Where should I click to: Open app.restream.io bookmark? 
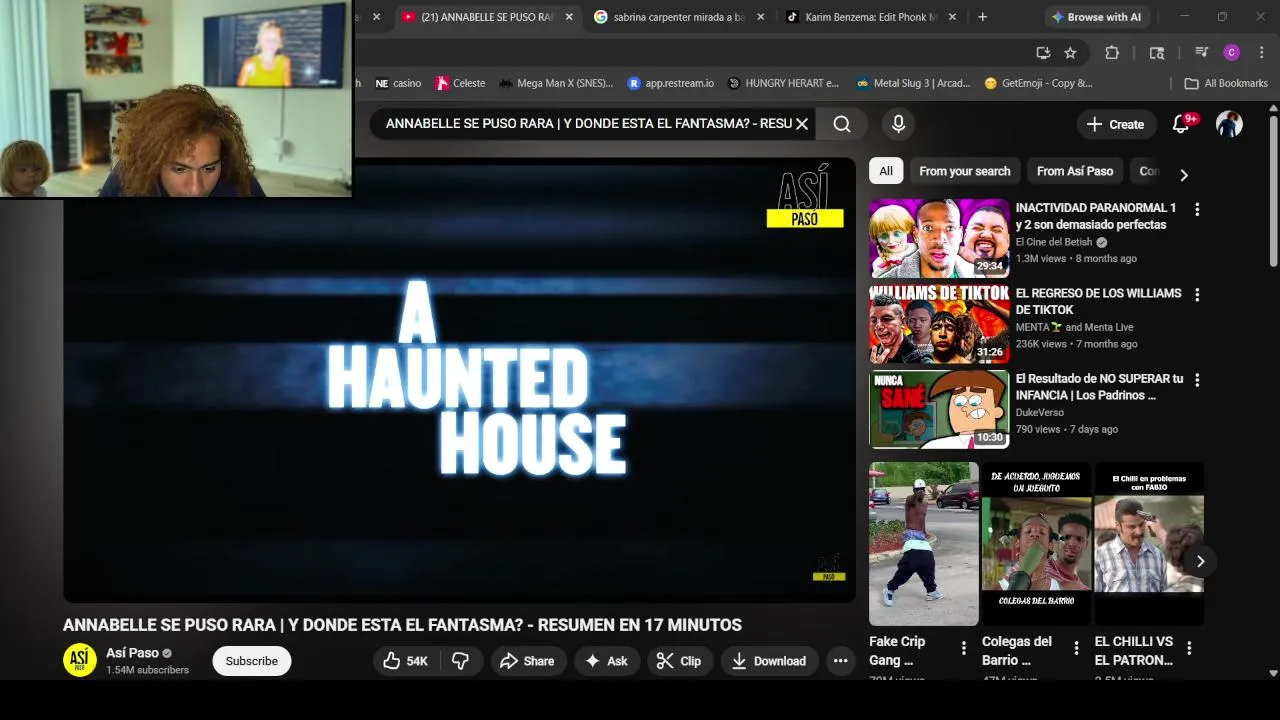[x=671, y=83]
